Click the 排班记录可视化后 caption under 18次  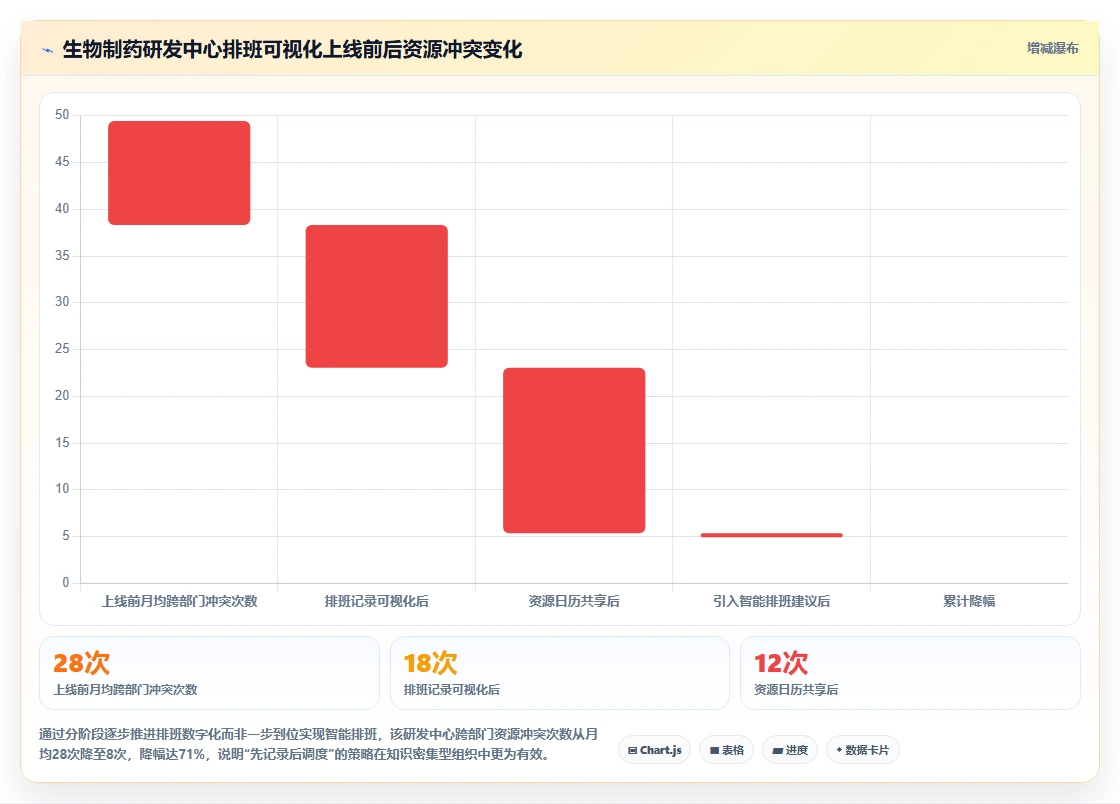(452, 690)
